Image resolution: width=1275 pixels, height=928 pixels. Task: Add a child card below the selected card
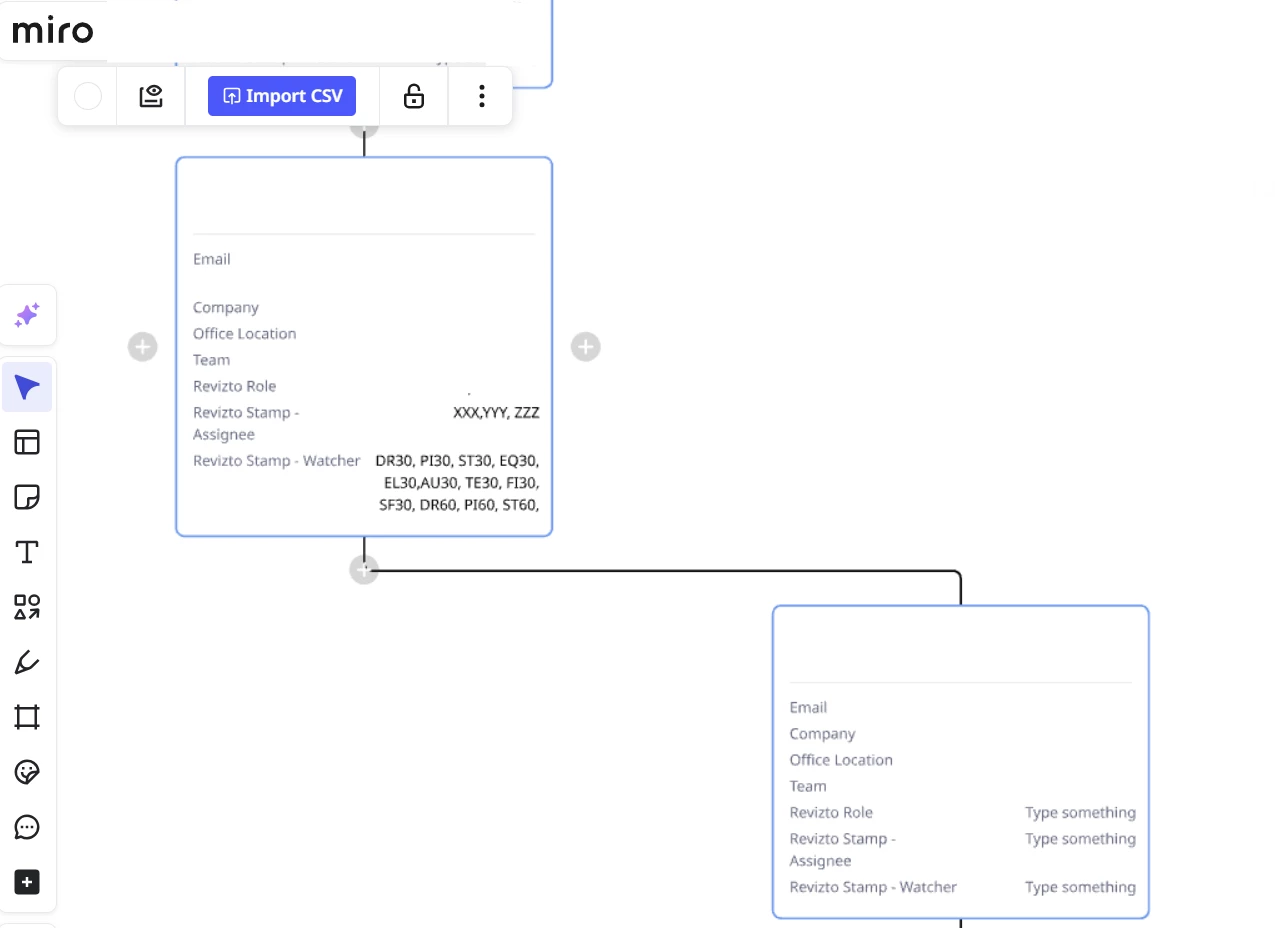tap(364, 570)
